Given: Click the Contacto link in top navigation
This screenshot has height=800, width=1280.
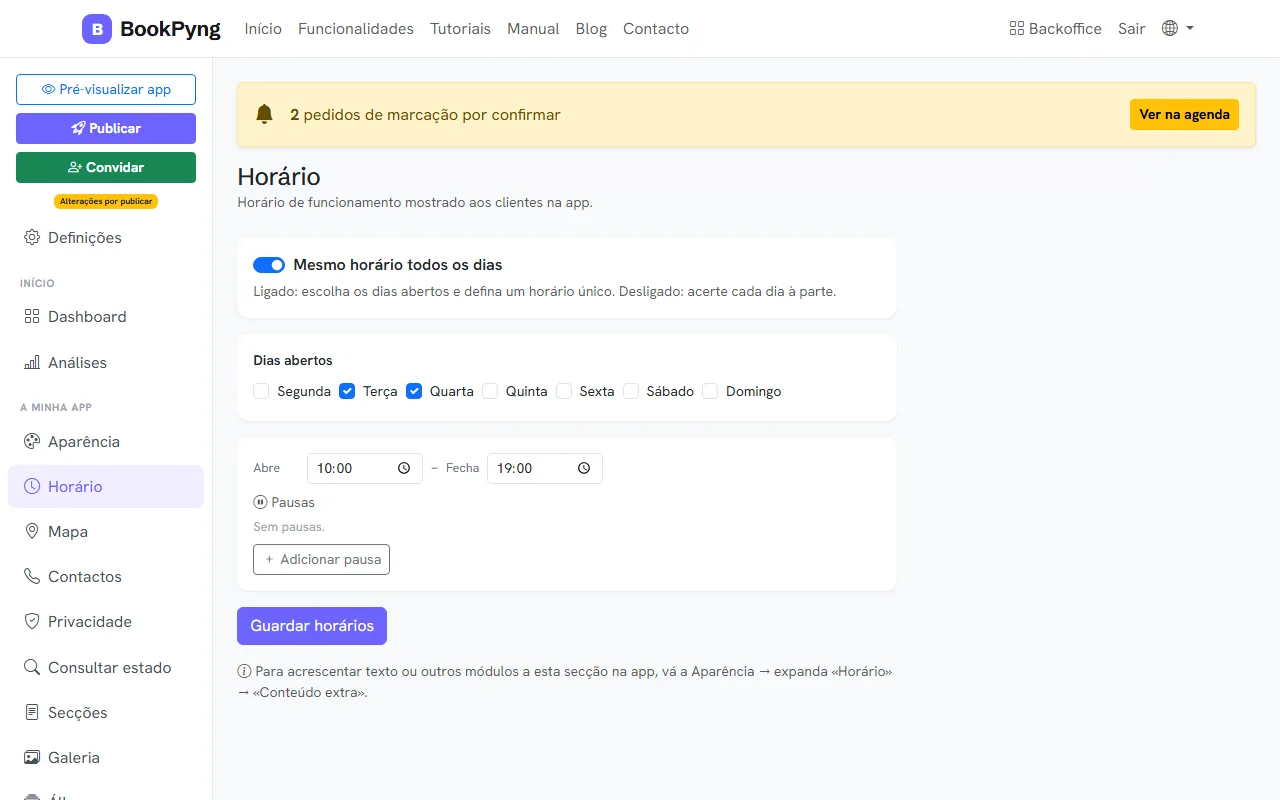Looking at the screenshot, I should (x=656, y=29).
